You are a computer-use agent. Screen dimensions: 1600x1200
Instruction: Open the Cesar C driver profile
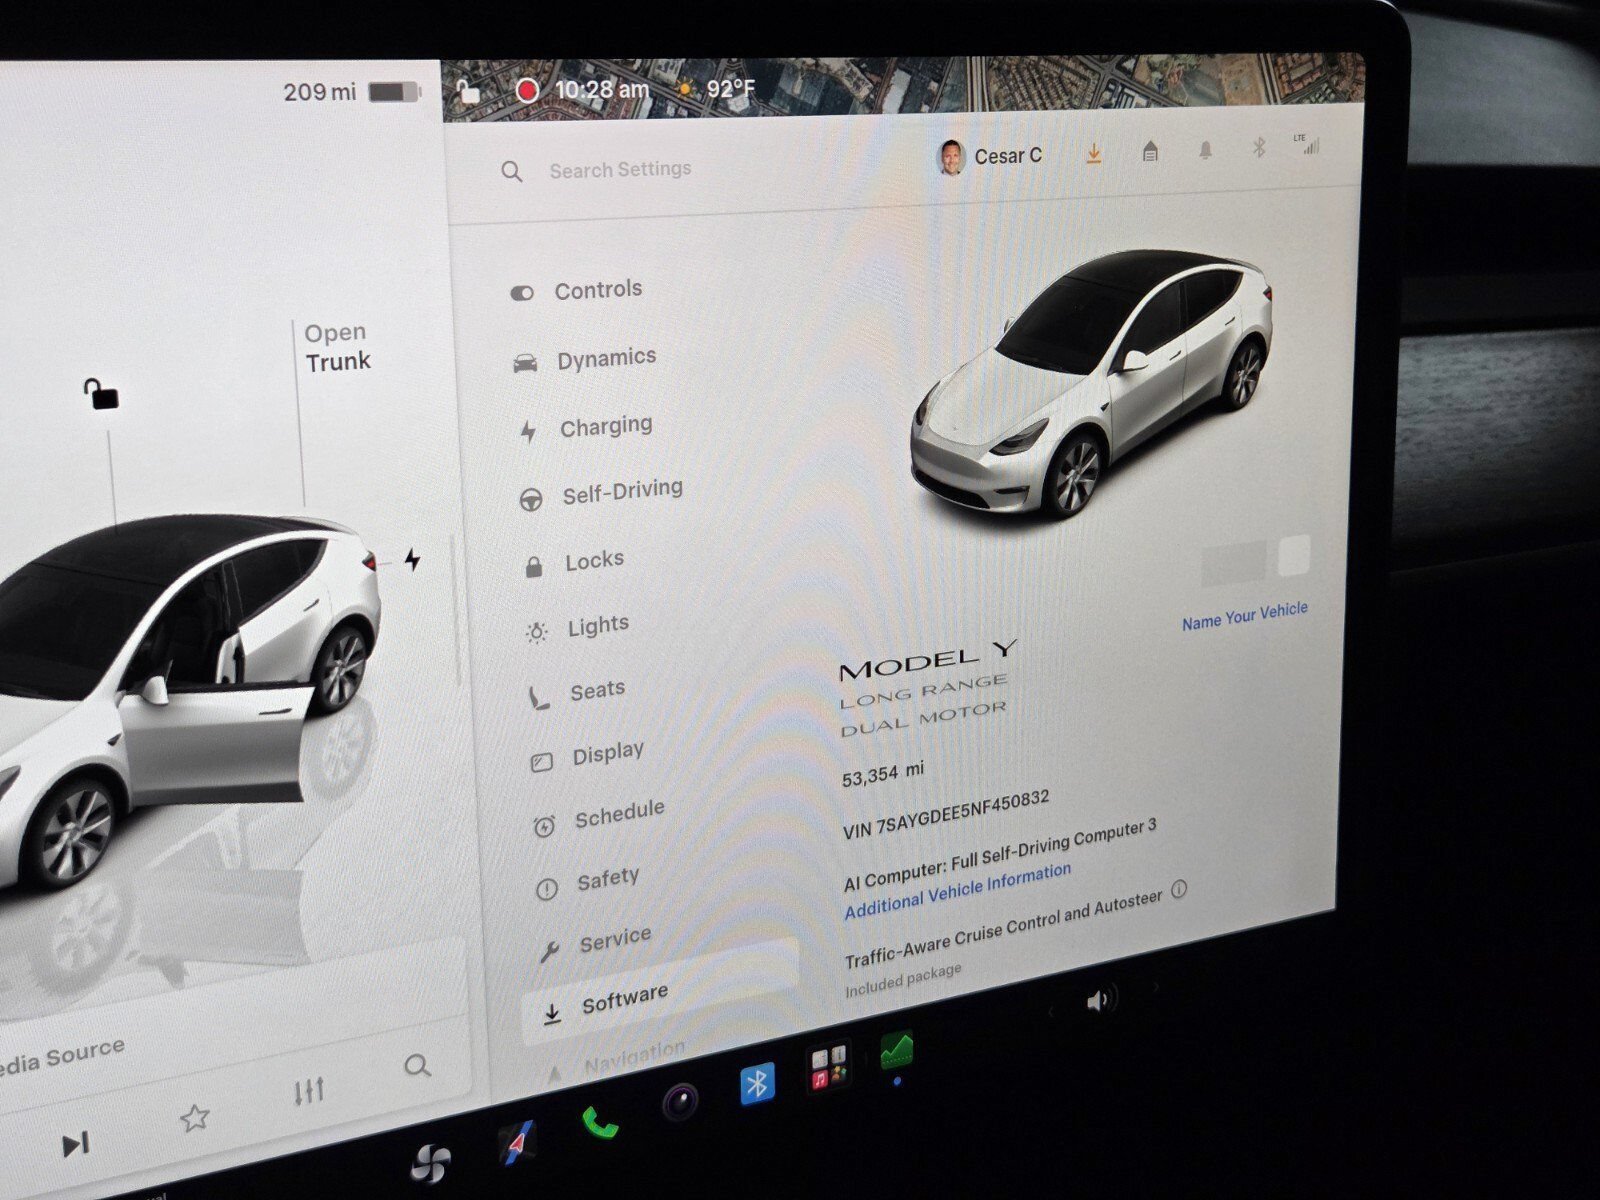(x=990, y=156)
